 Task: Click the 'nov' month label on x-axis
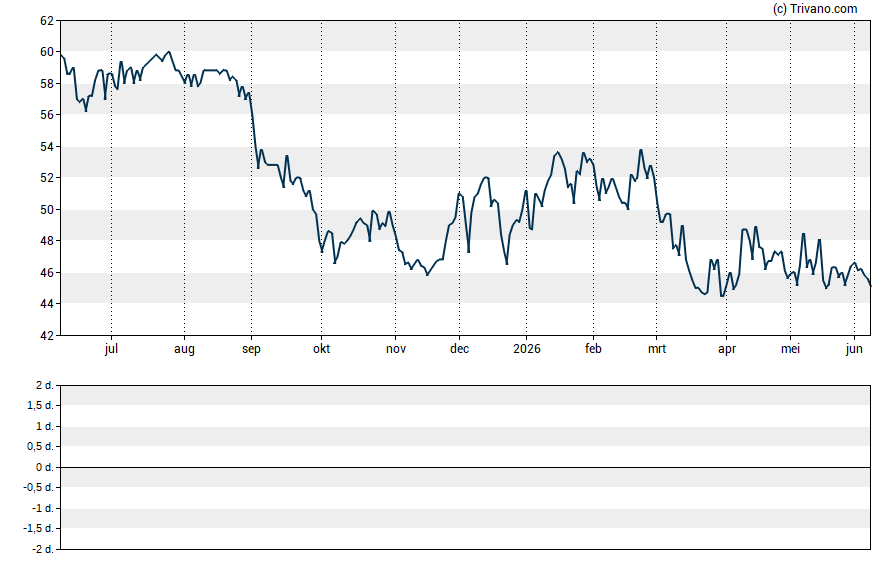tap(396, 349)
